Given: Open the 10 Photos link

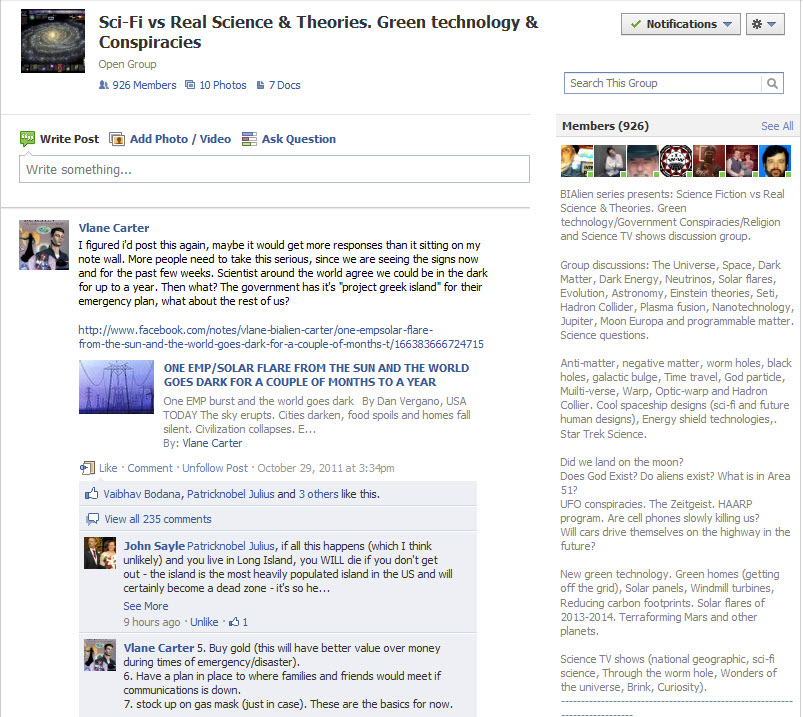Looking at the screenshot, I should (x=216, y=86).
